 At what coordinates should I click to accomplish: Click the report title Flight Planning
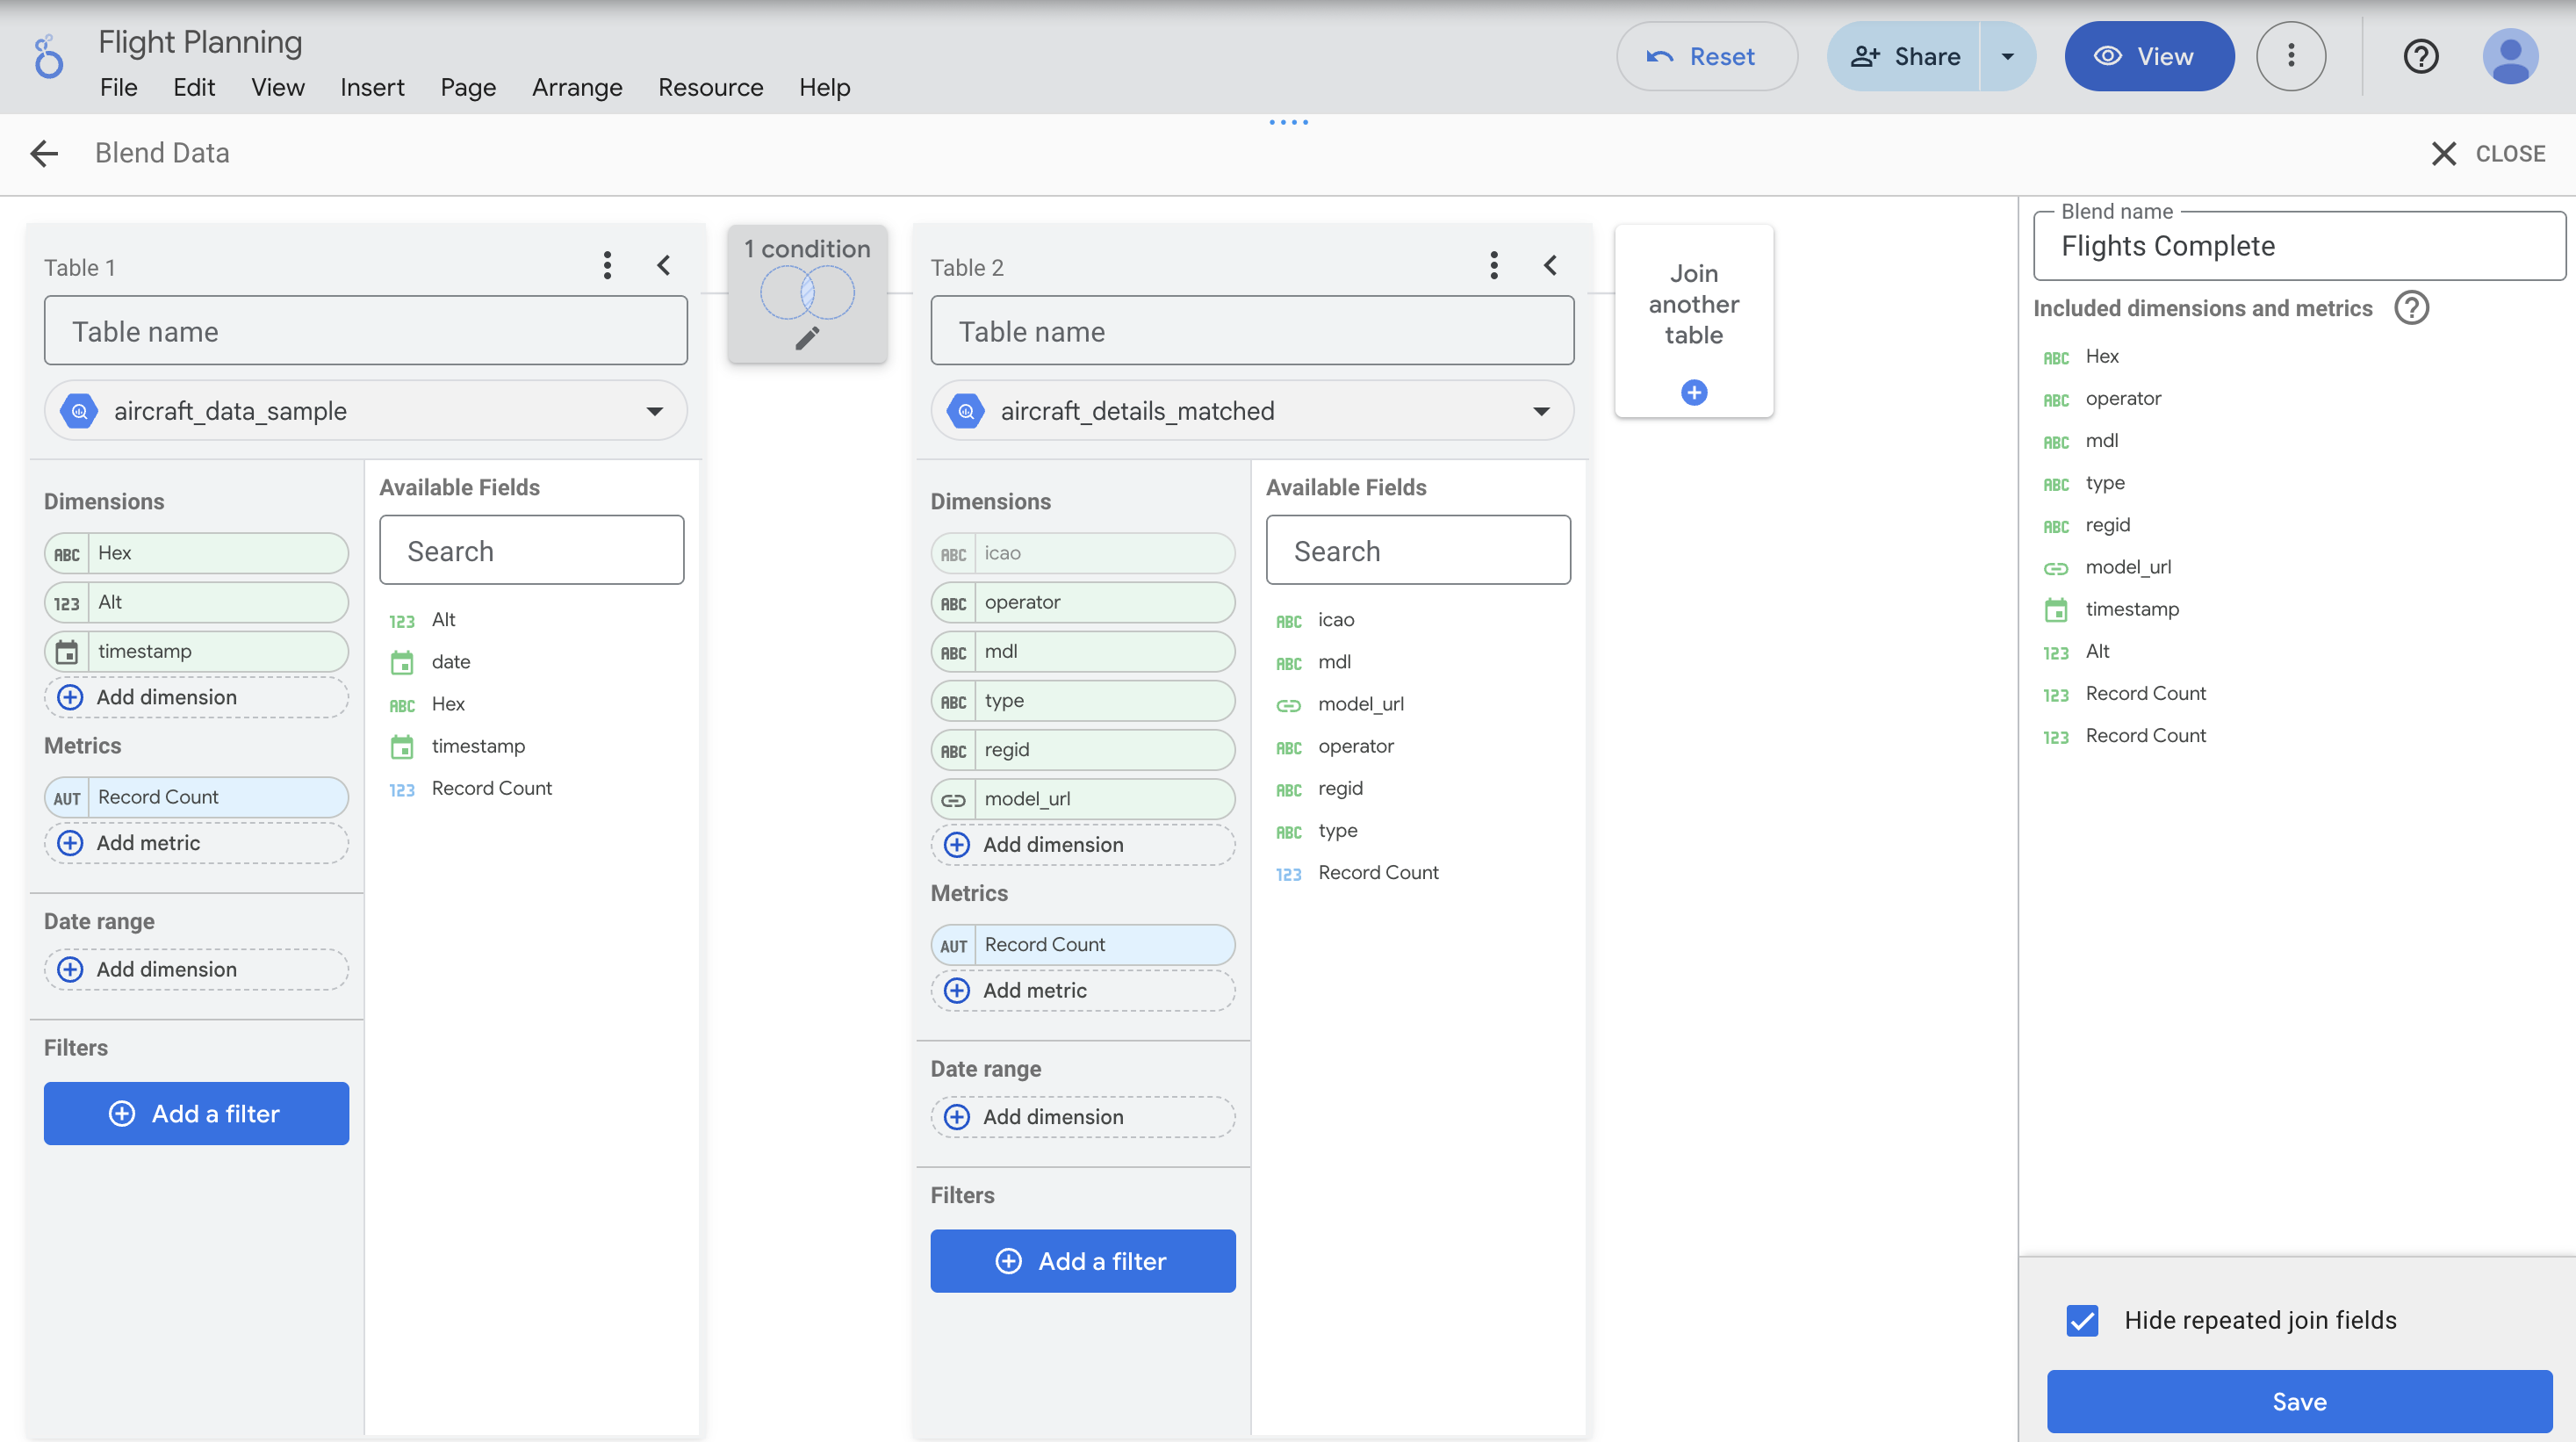(x=200, y=42)
